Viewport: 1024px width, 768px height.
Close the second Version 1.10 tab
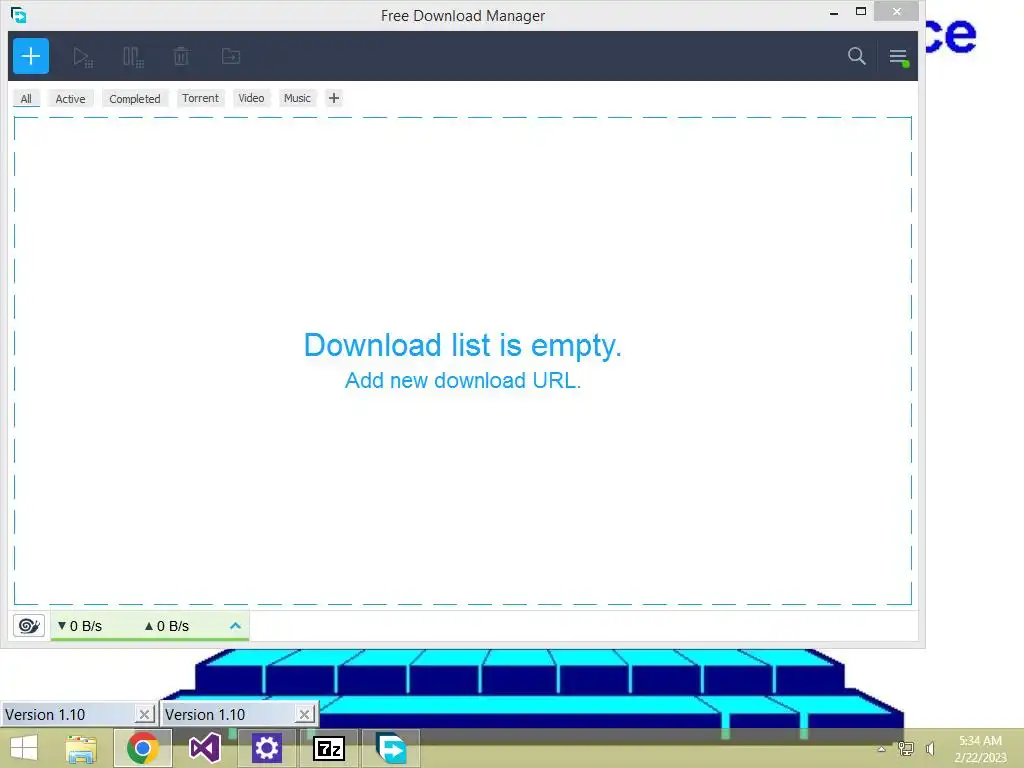(x=304, y=714)
